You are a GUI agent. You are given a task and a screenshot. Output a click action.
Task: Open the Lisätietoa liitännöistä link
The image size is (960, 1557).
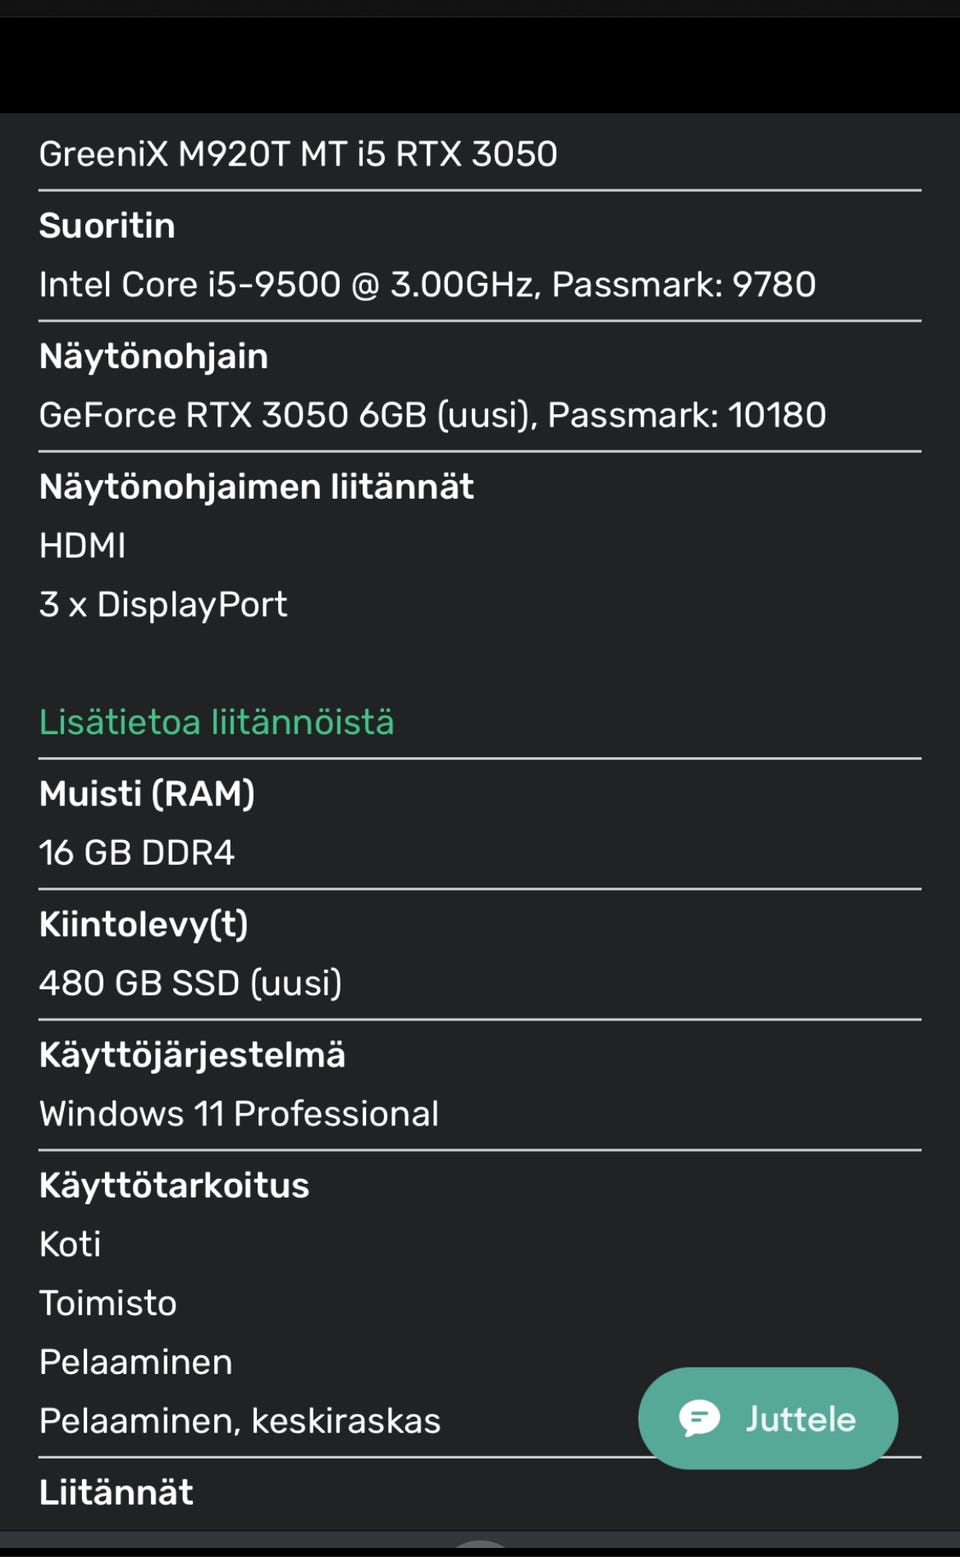(216, 722)
